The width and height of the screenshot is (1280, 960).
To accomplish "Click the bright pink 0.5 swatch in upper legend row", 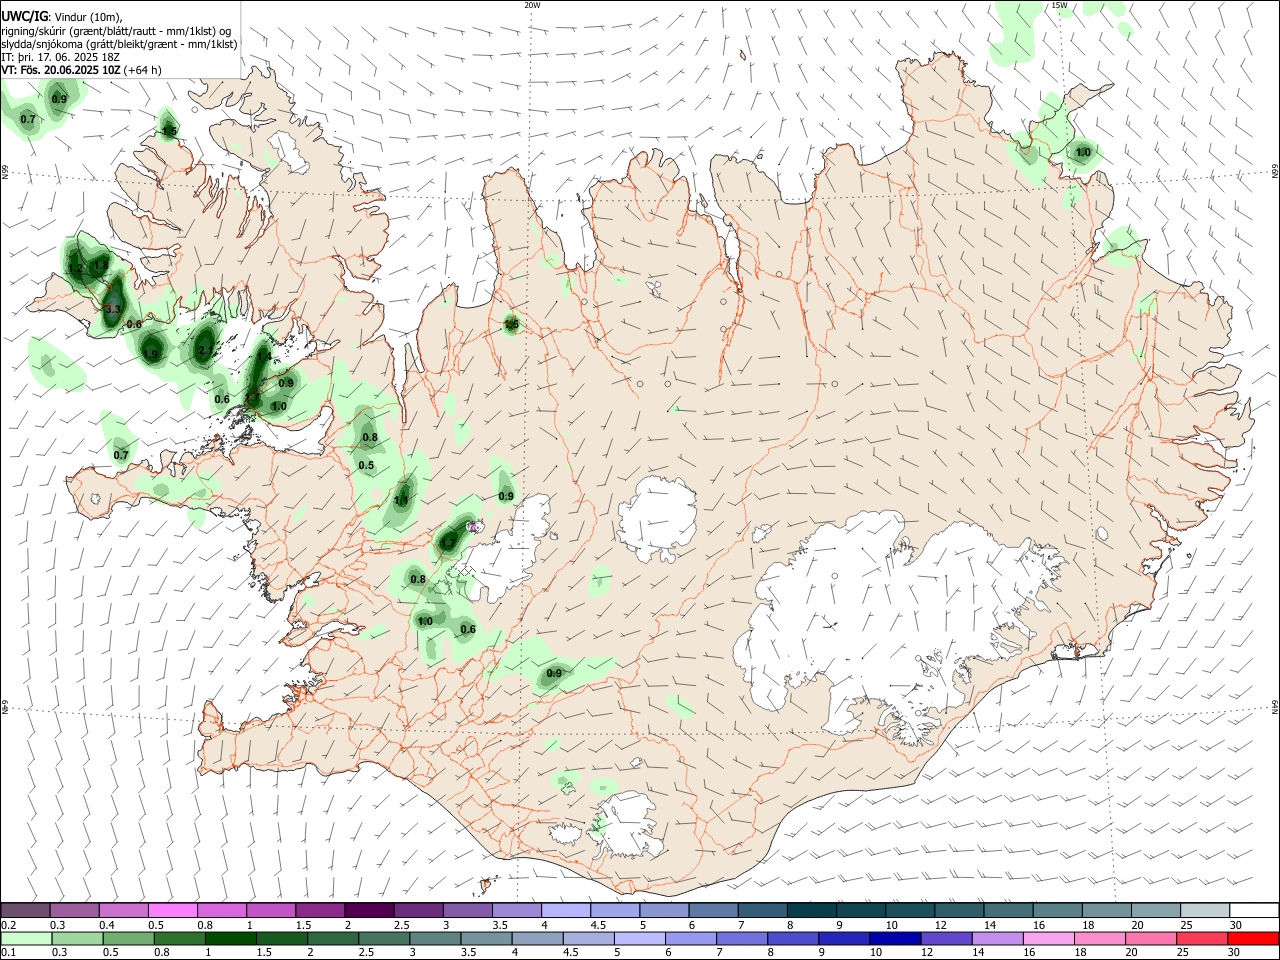I will click(172, 910).
